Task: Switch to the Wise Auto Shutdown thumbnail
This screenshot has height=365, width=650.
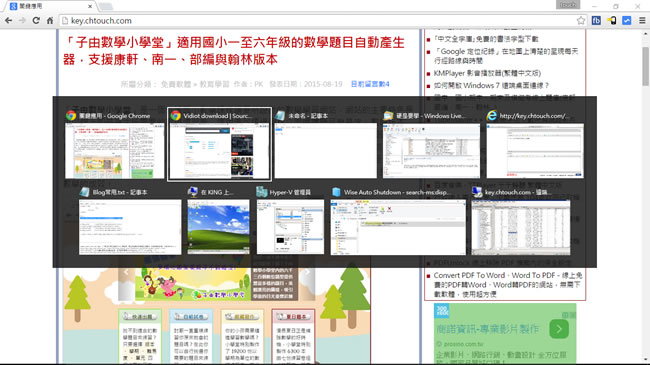Action: 398,227
